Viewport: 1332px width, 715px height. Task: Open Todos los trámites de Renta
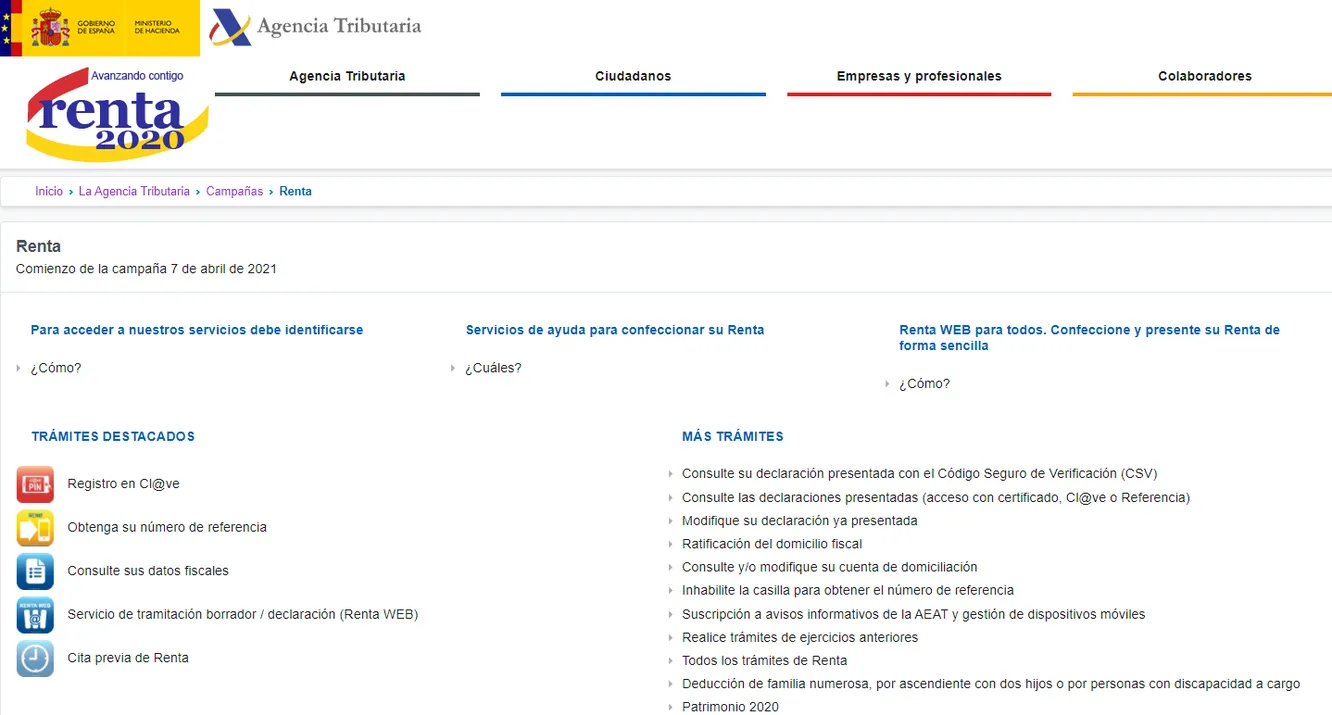pyautogui.click(x=764, y=661)
